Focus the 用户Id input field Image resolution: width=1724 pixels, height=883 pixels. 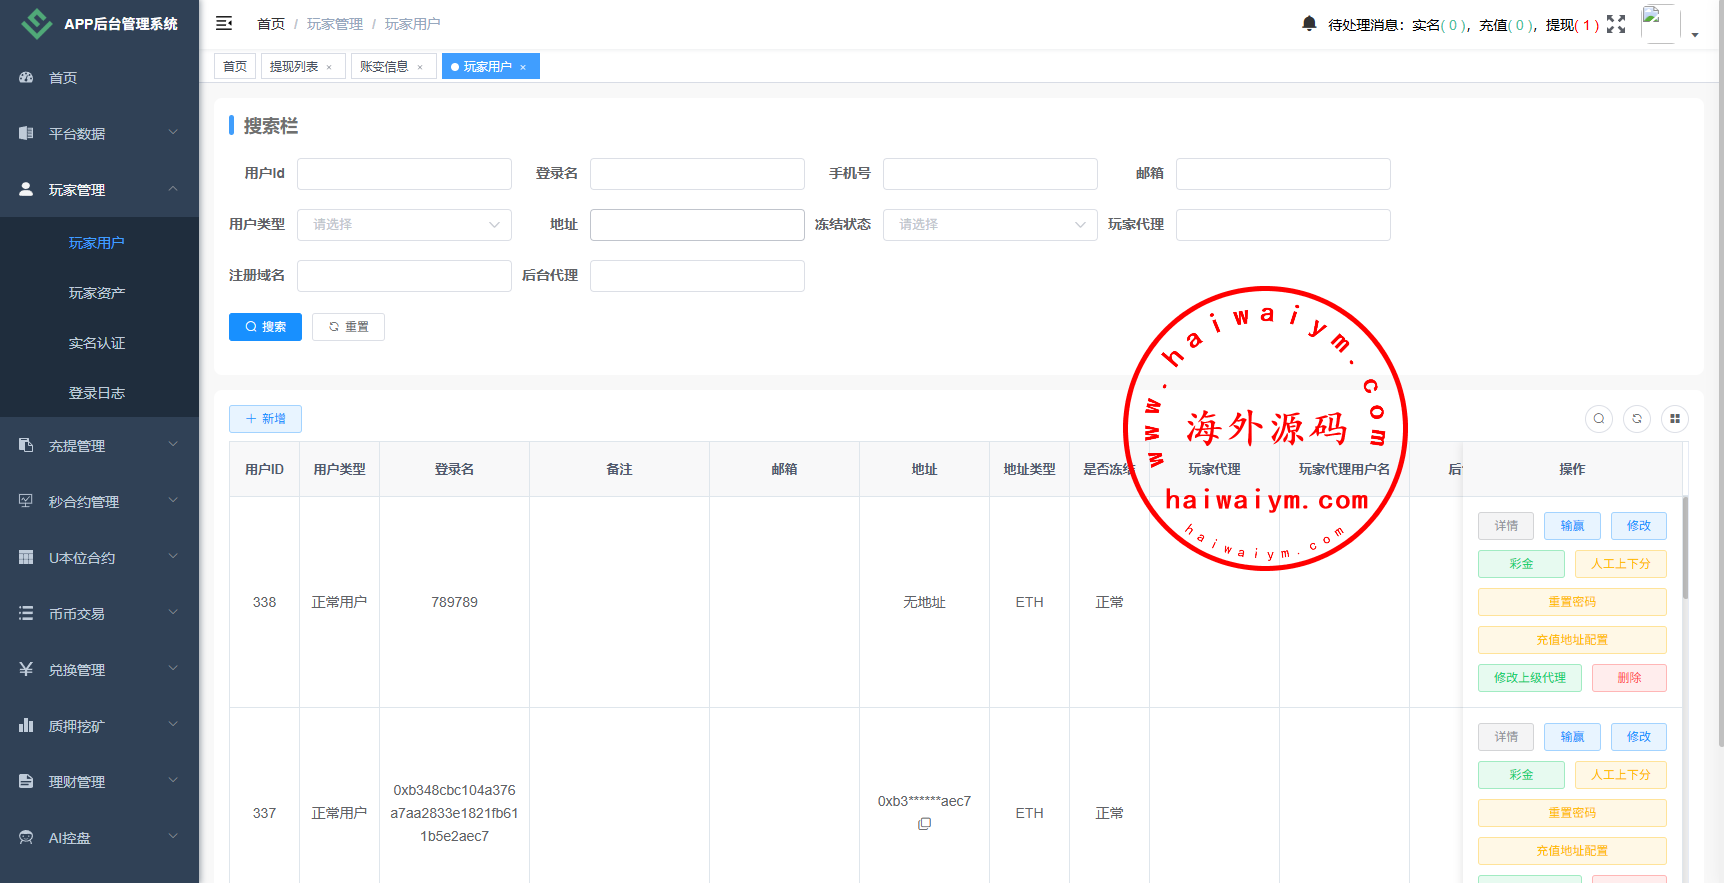tap(404, 174)
